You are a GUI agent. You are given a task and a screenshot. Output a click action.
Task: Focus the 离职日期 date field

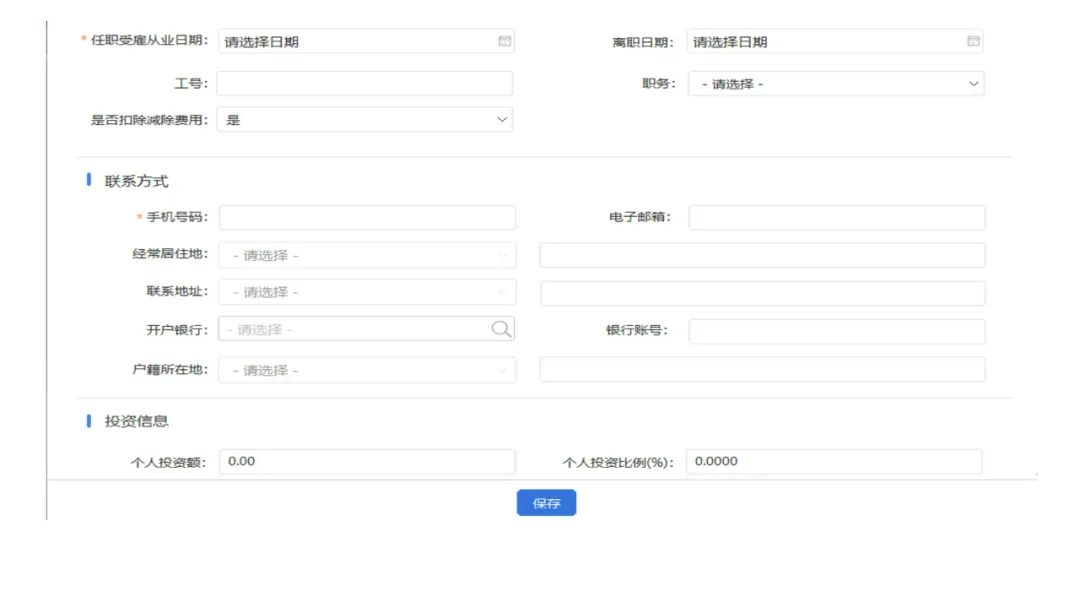[x=835, y=41]
